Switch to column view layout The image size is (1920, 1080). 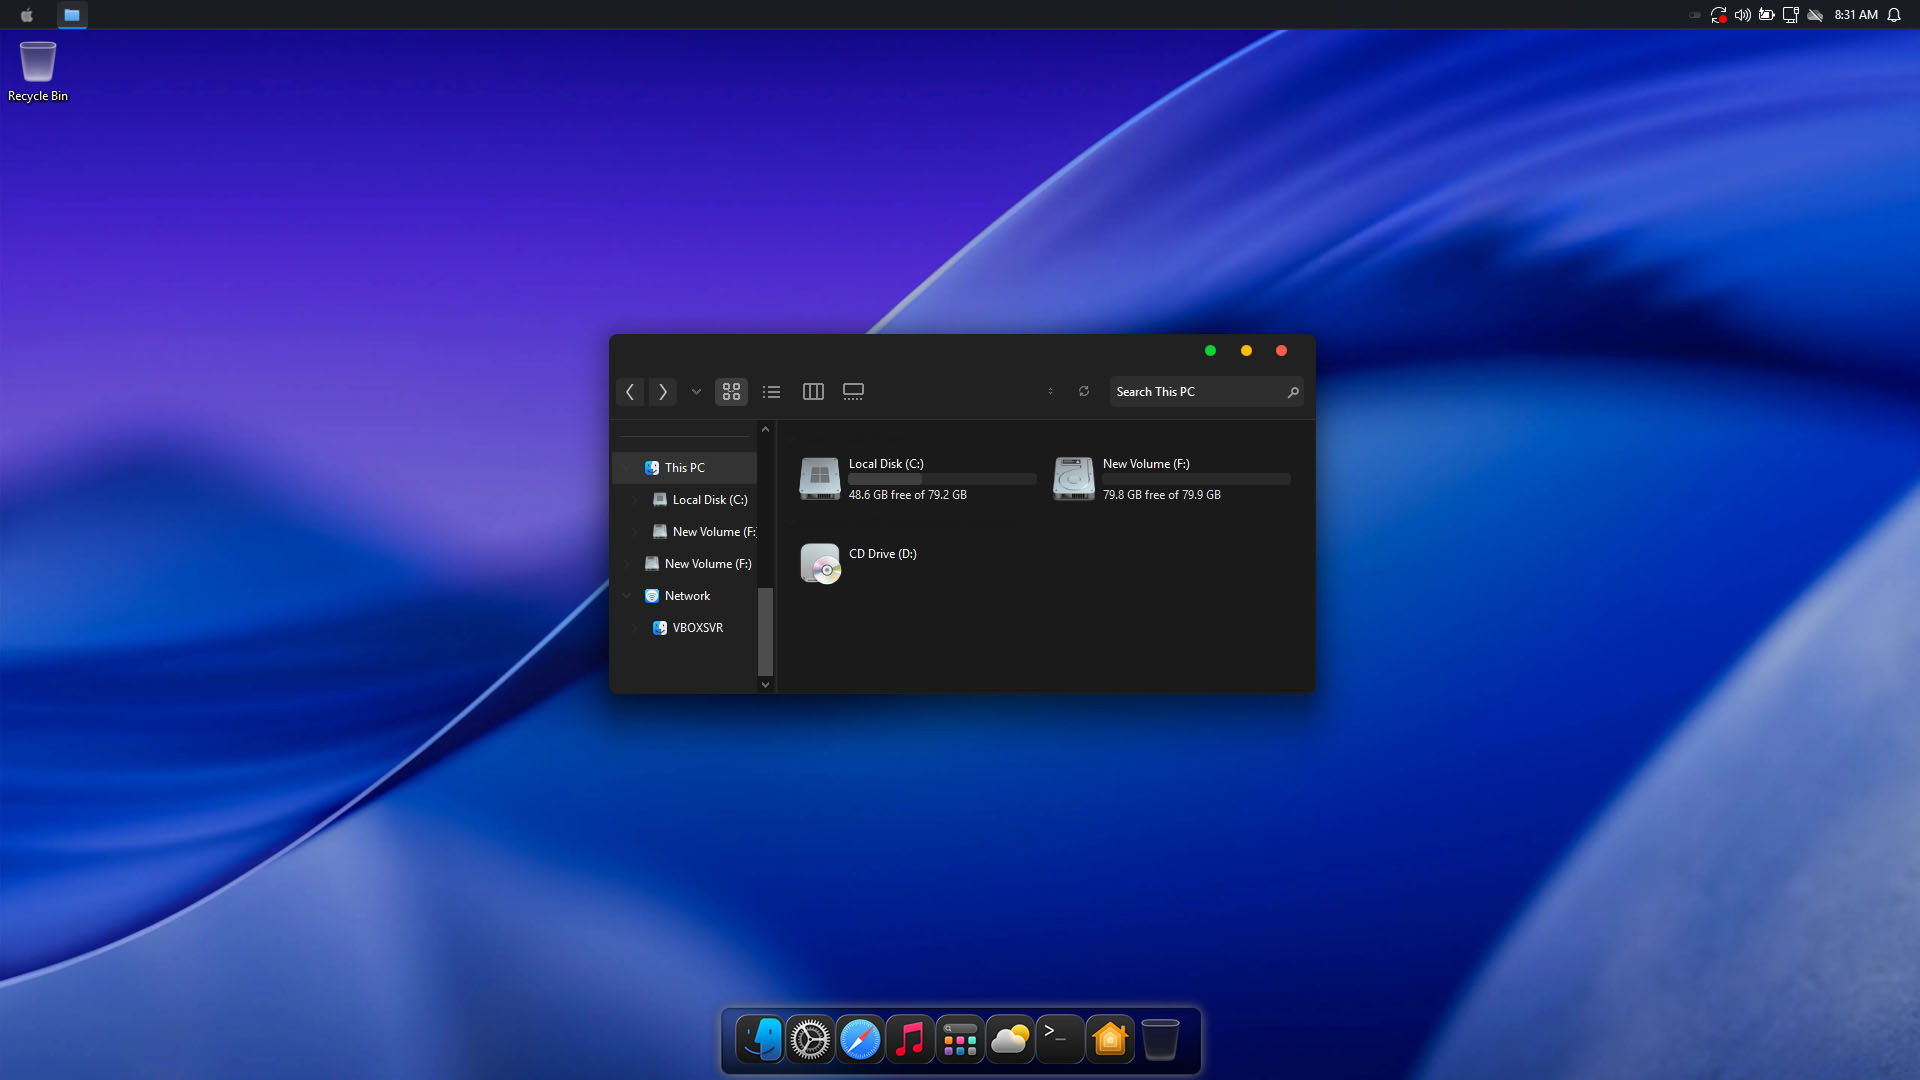[813, 392]
